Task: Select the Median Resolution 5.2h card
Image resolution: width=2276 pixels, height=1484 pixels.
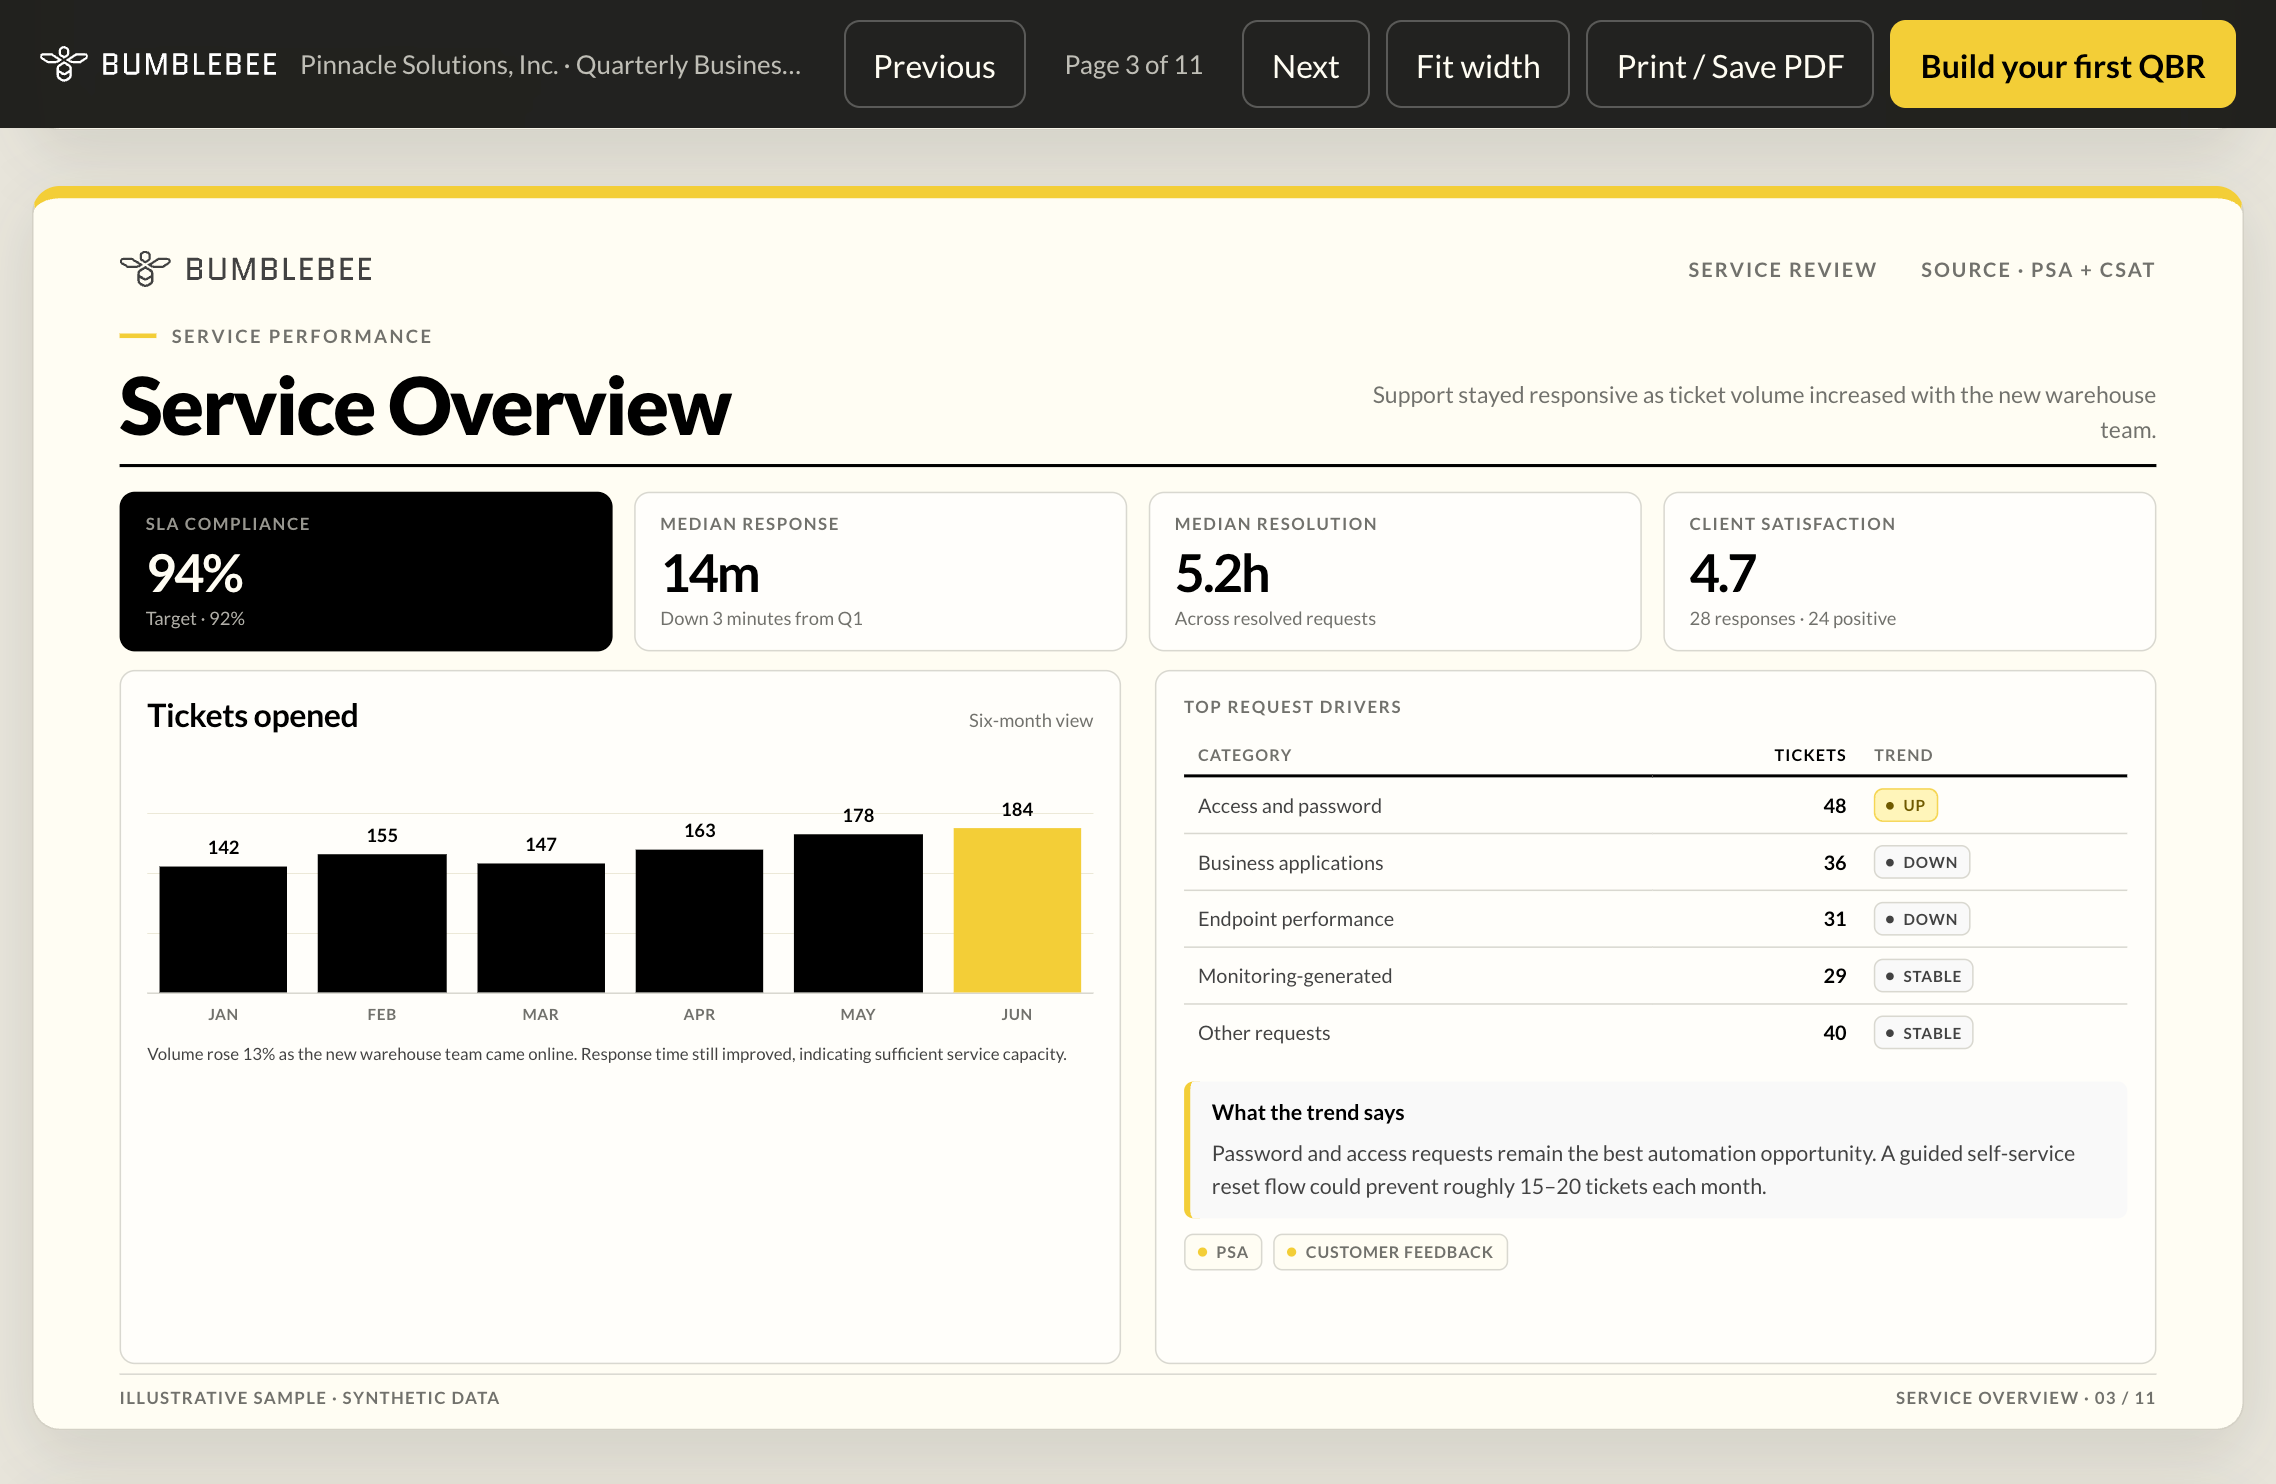Action: (x=1395, y=571)
